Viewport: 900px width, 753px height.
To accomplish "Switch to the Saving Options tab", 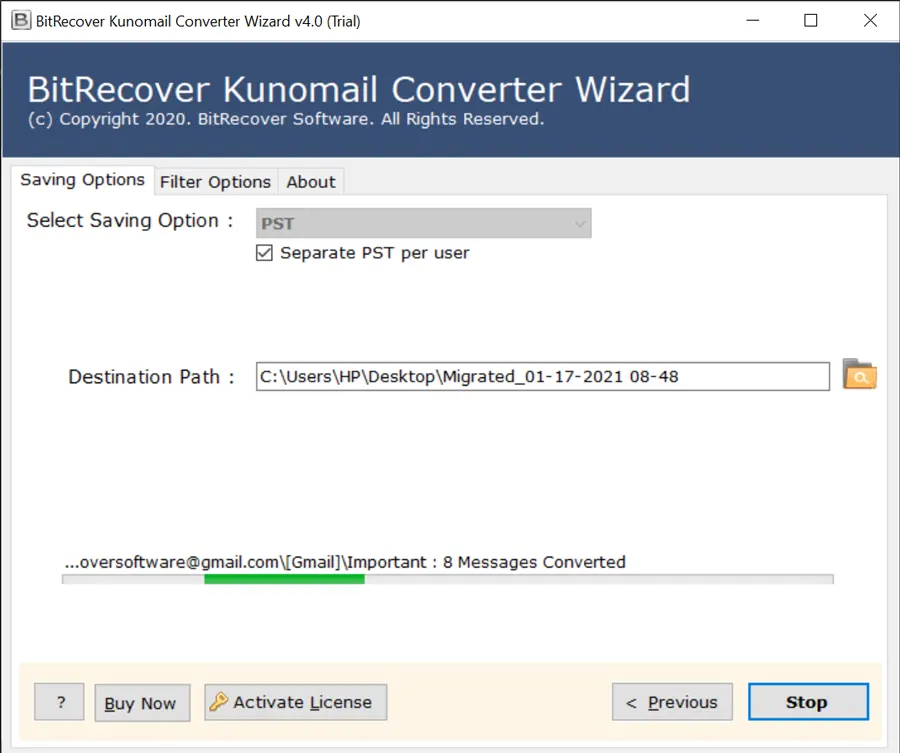I will click(x=83, y=180).
